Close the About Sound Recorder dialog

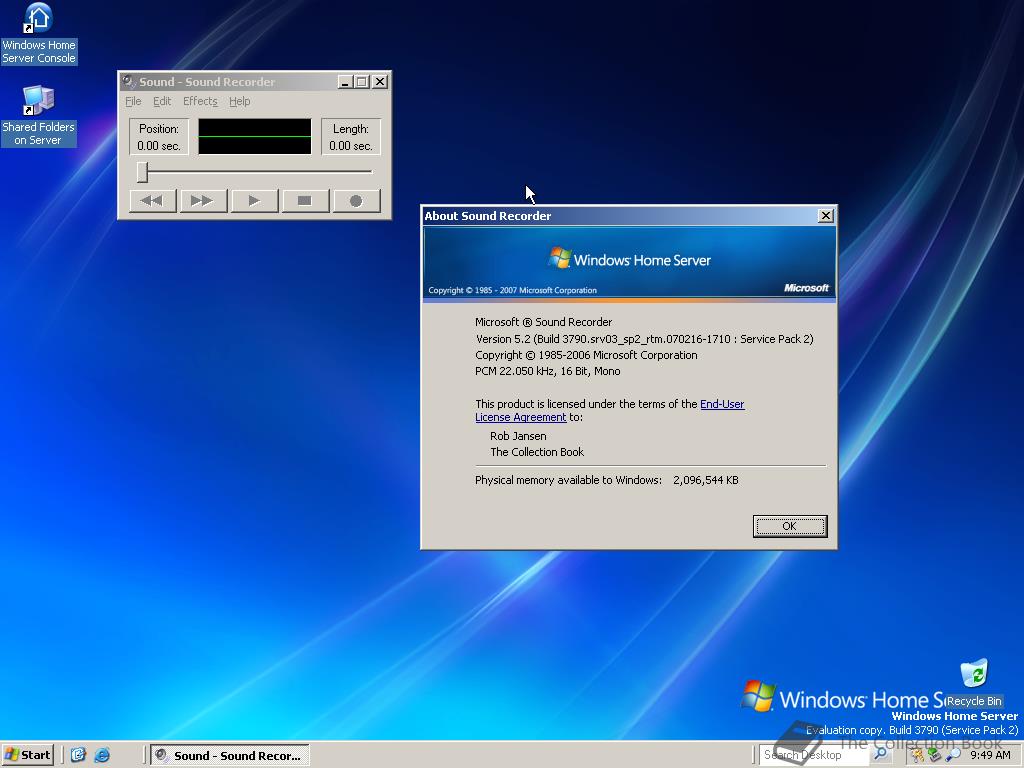tap(825, 216)
